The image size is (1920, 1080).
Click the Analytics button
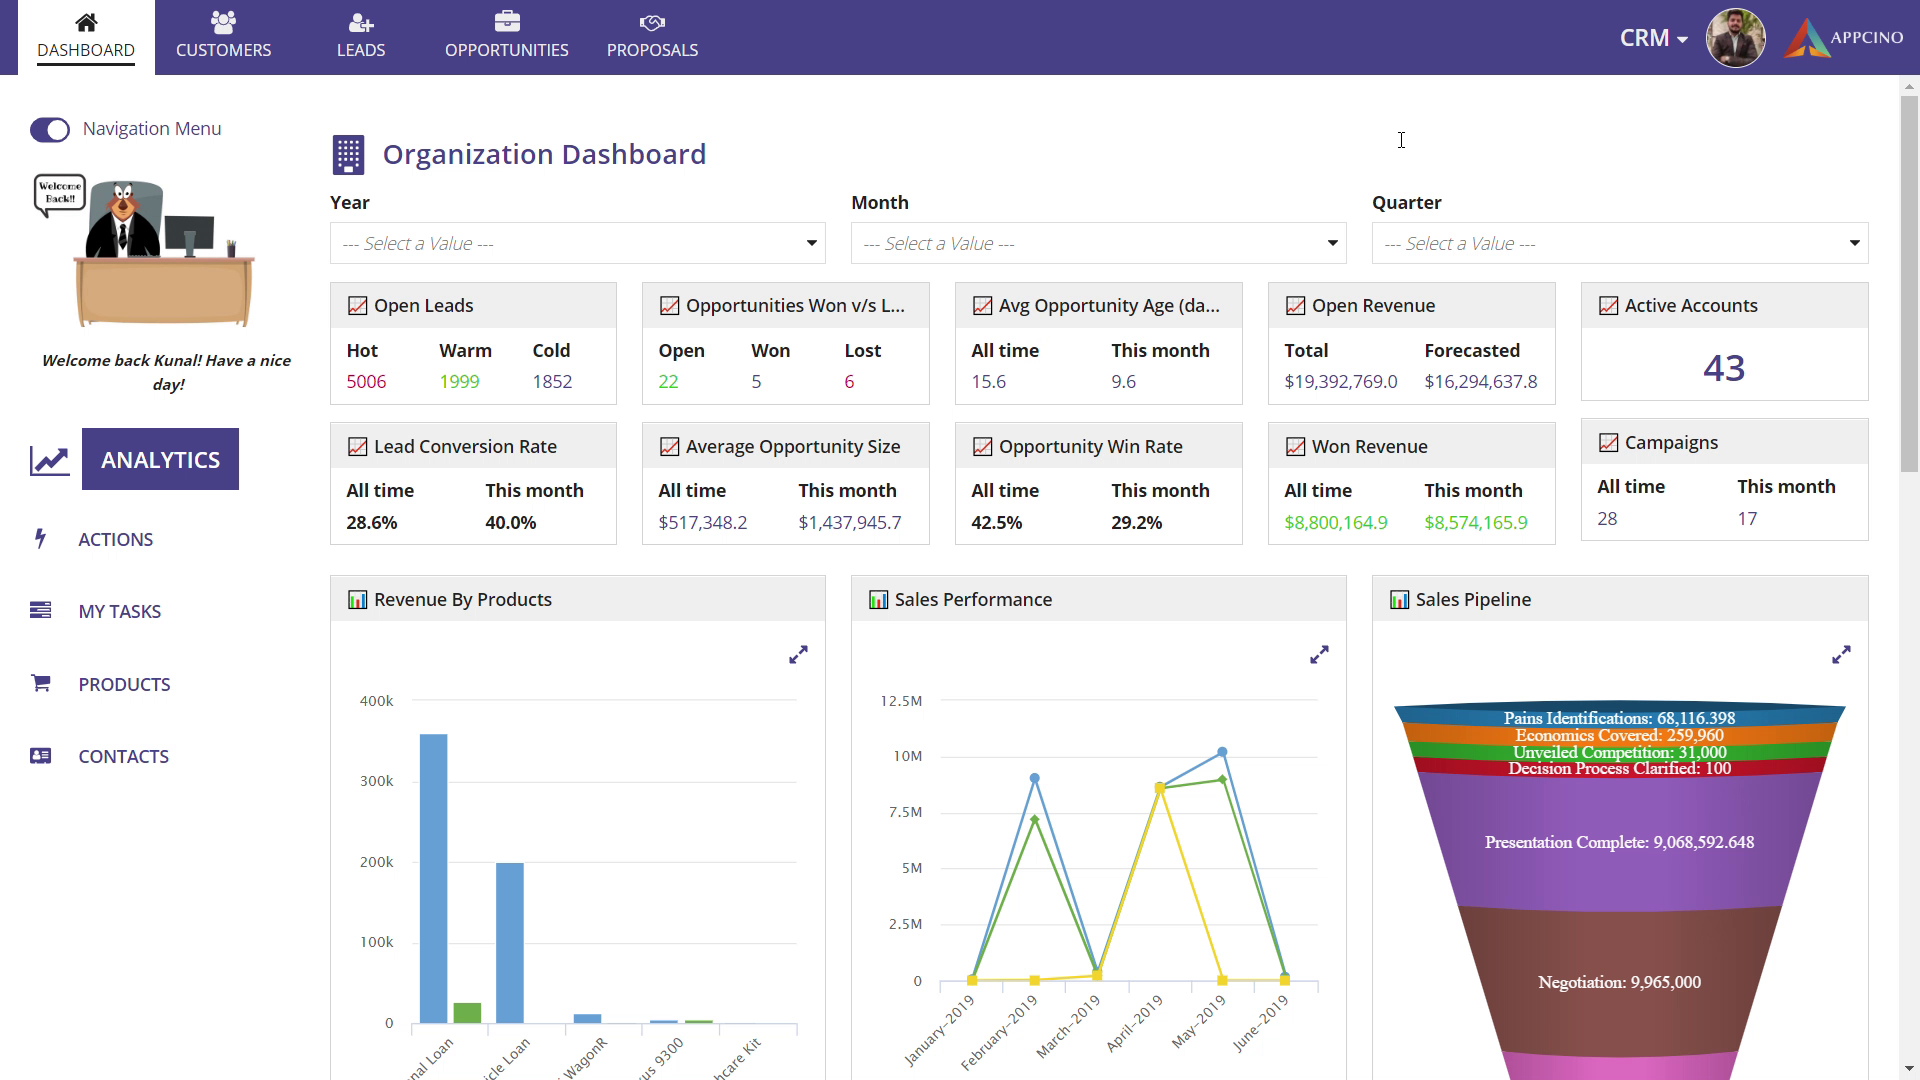(x=160, y=459)
